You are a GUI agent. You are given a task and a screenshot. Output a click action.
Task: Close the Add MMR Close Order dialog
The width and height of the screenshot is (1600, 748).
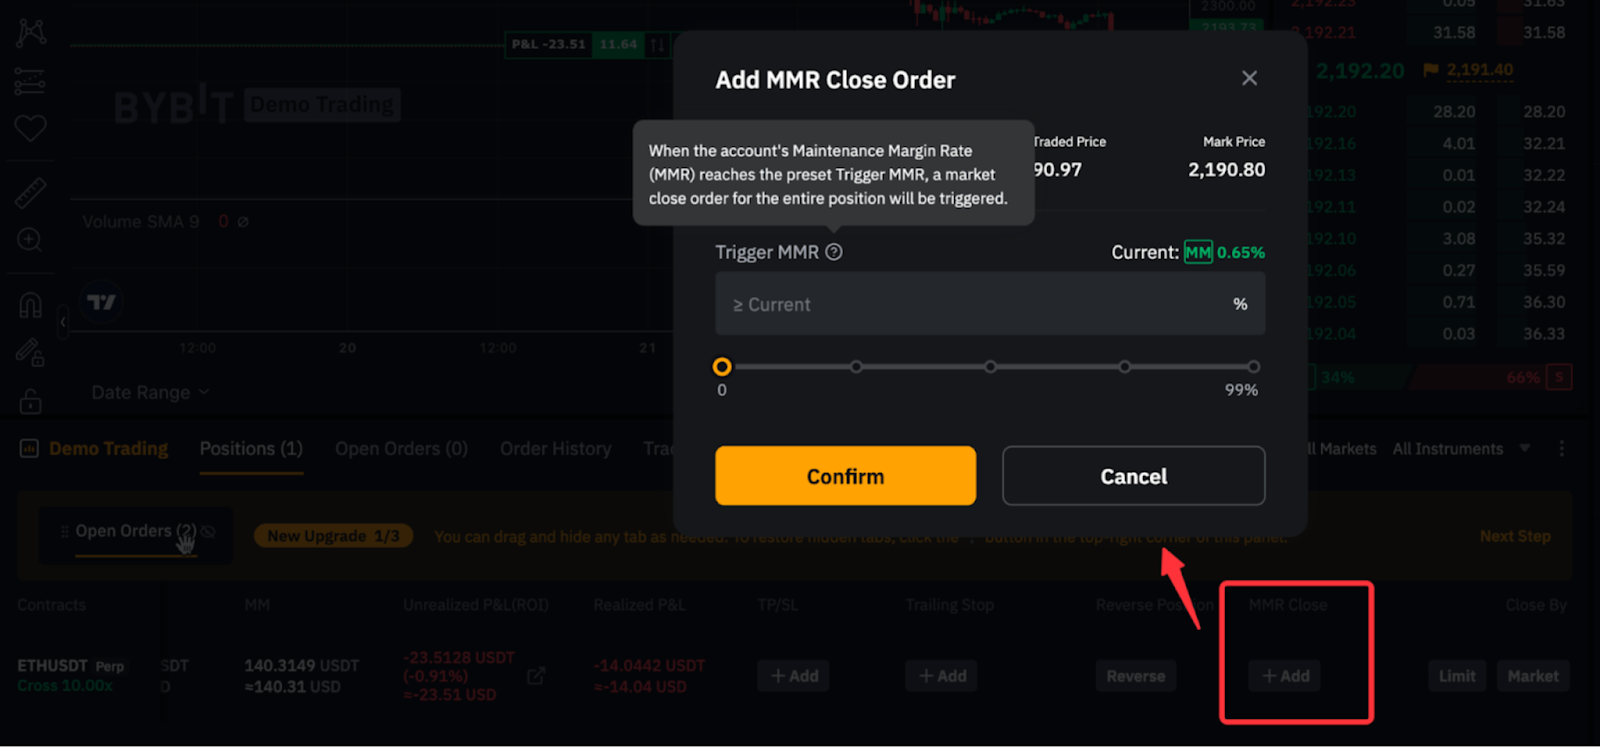click(1249, 78)
